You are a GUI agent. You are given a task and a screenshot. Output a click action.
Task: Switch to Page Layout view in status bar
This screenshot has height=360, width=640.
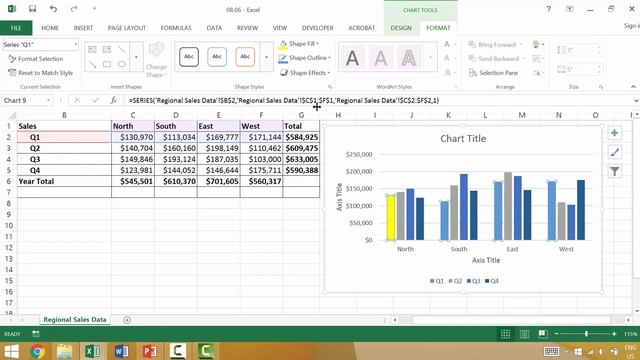pyautogui.click(x=524, y=334)
